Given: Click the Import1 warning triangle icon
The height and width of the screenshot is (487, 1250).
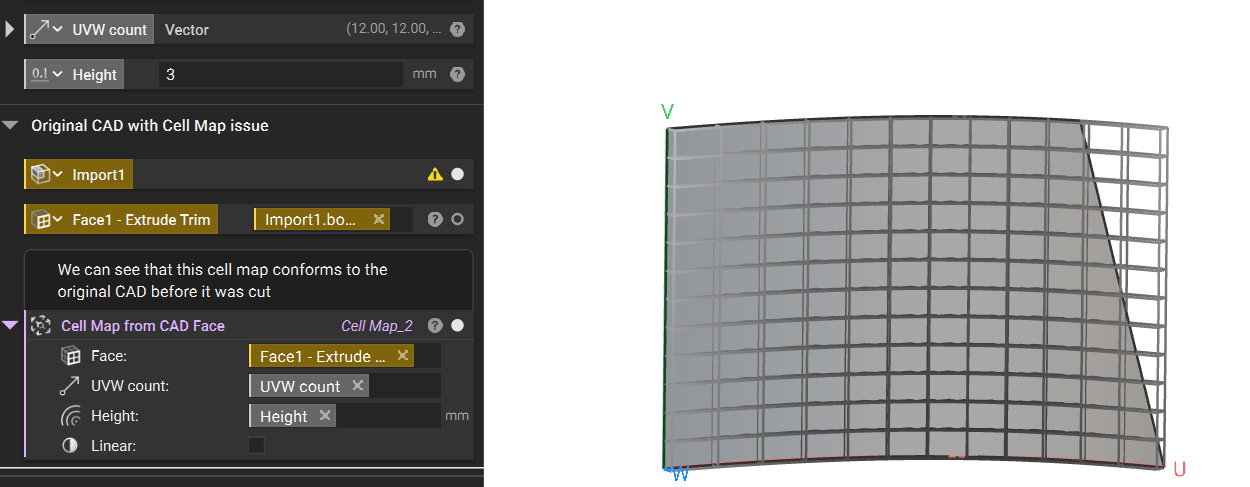Looking at the screenshot, I should [x=435, y=174].
